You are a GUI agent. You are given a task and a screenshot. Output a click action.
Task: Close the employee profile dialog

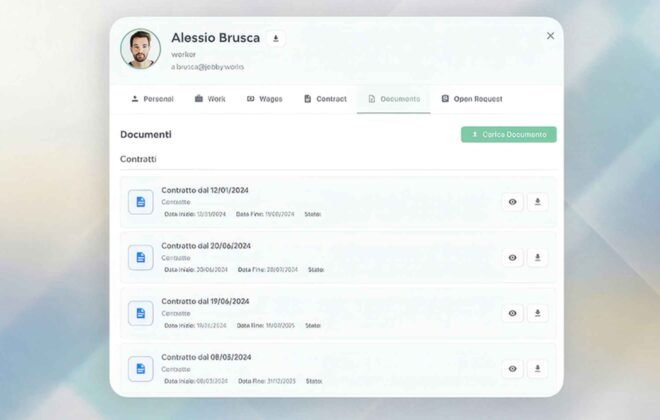coord(550,36)
